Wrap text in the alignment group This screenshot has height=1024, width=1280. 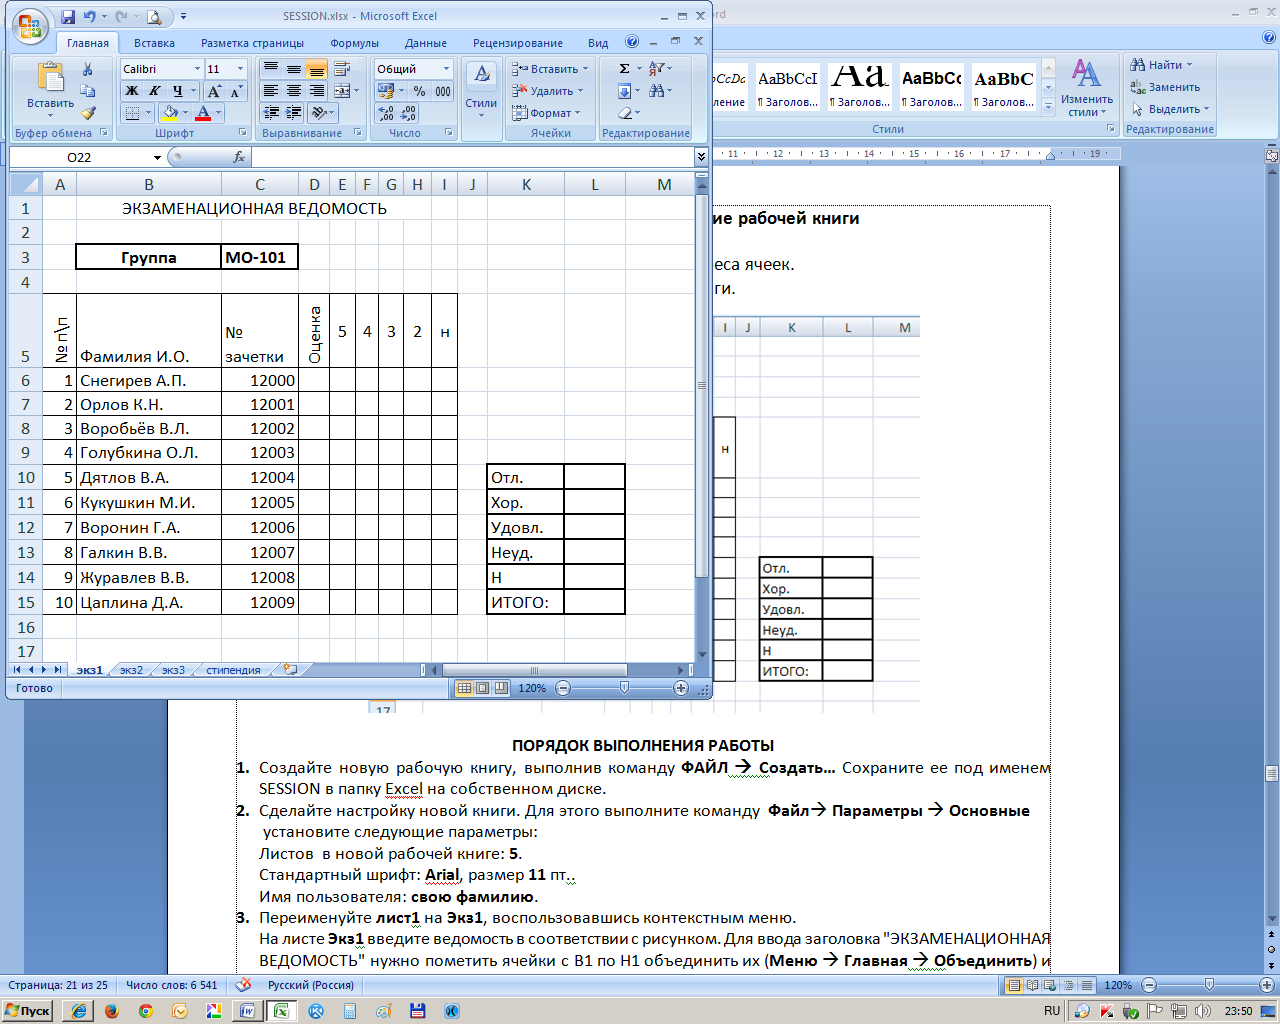[342, 69]
